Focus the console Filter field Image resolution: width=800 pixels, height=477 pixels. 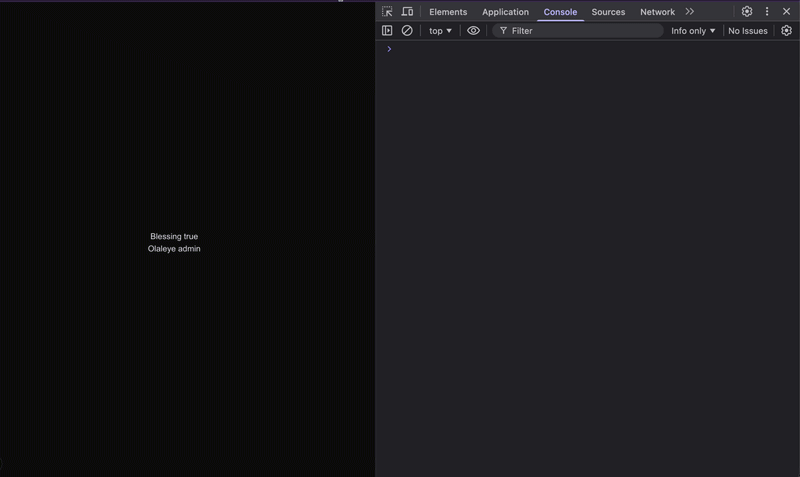coord(578,31)
